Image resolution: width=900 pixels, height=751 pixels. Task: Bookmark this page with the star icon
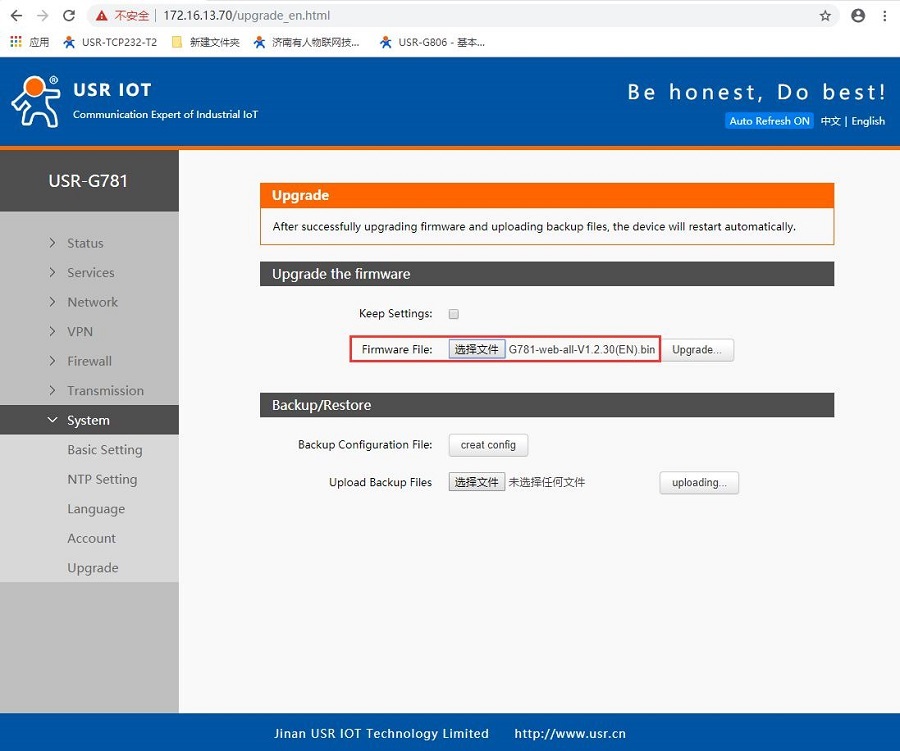coord(825,16)
